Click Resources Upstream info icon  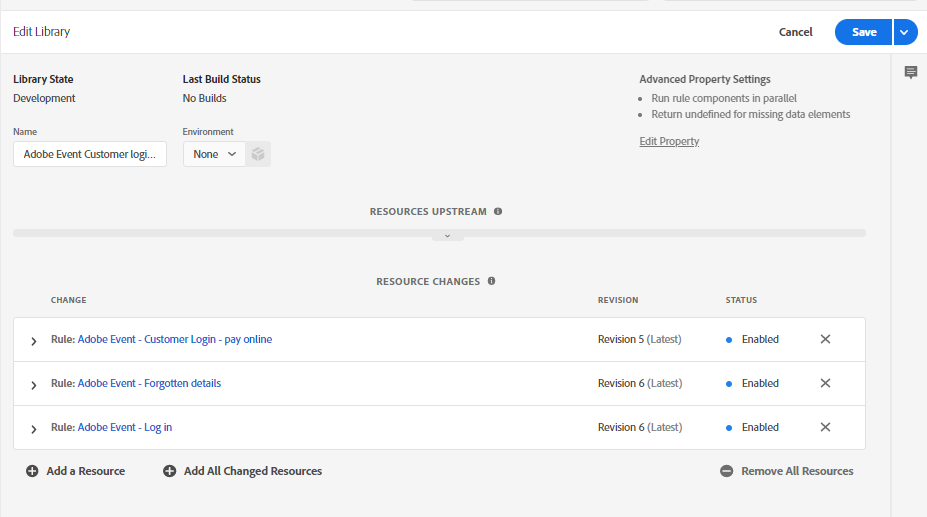[498, 212]
